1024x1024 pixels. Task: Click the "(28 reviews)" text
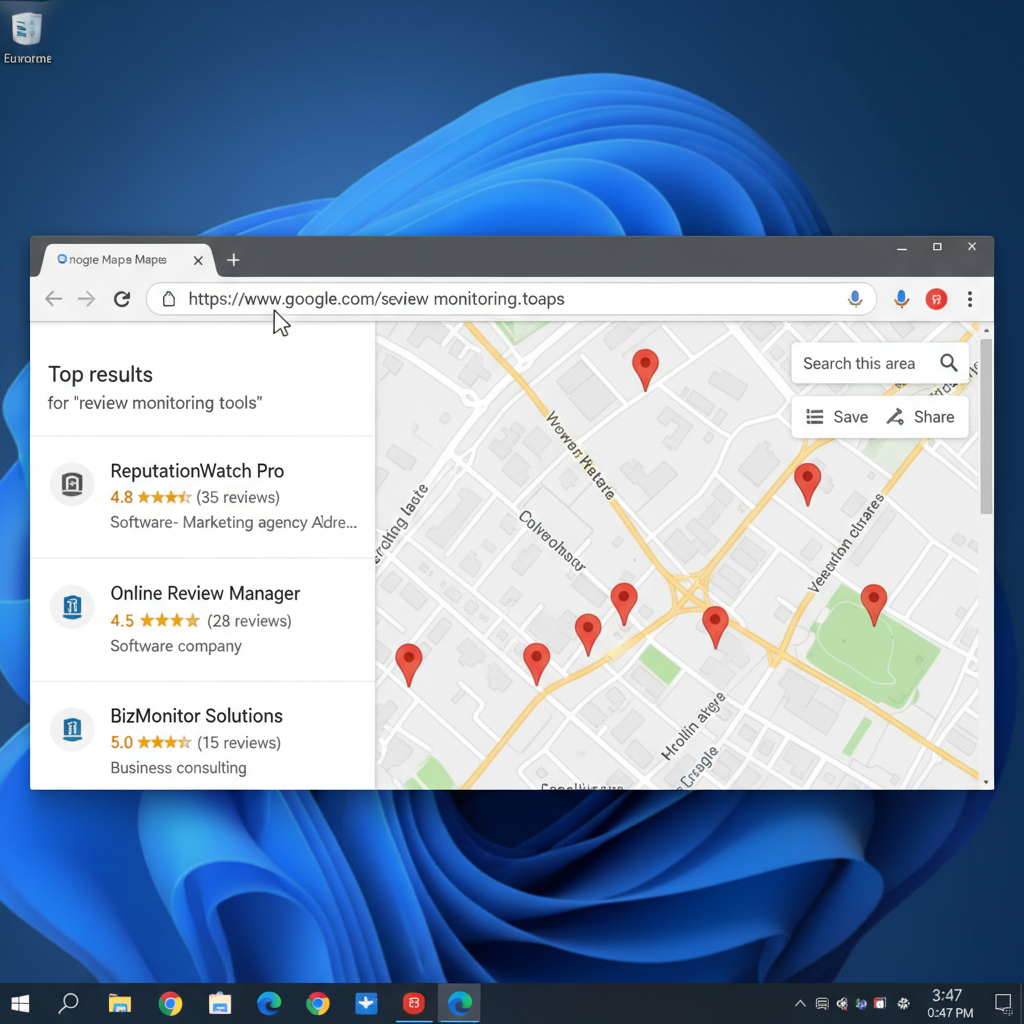pyautogui.click(x=249, y=620)
